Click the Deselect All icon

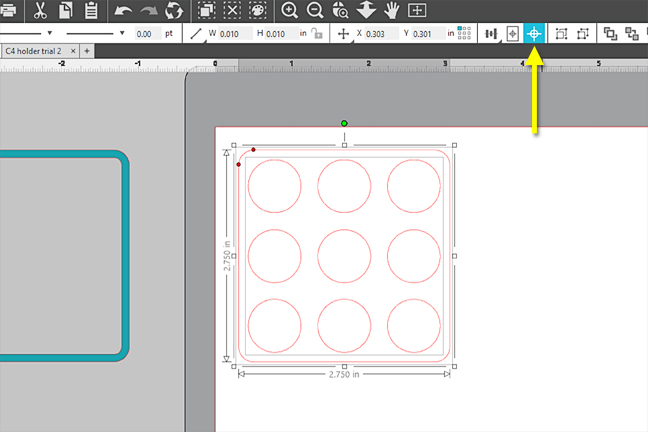[x=232, y=11]
